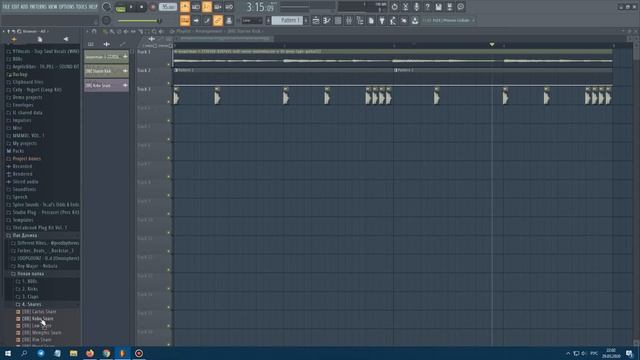Open the TOOLS menu
This screenshot has height=360, width=640.
81,7
